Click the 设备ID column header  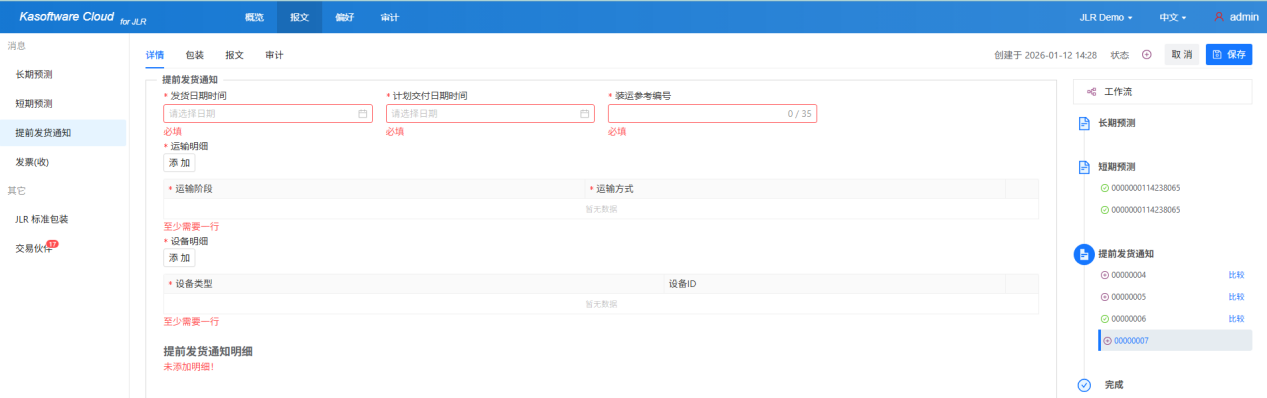click(834, 284)
